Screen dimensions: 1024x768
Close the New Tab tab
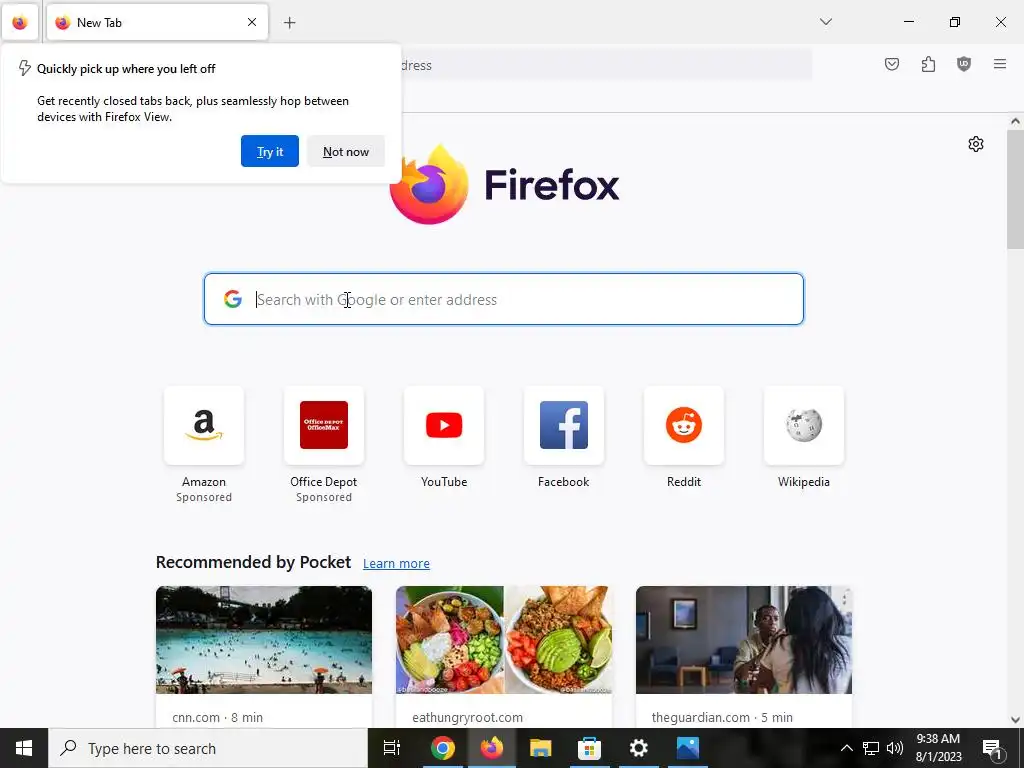coord(251,22)
